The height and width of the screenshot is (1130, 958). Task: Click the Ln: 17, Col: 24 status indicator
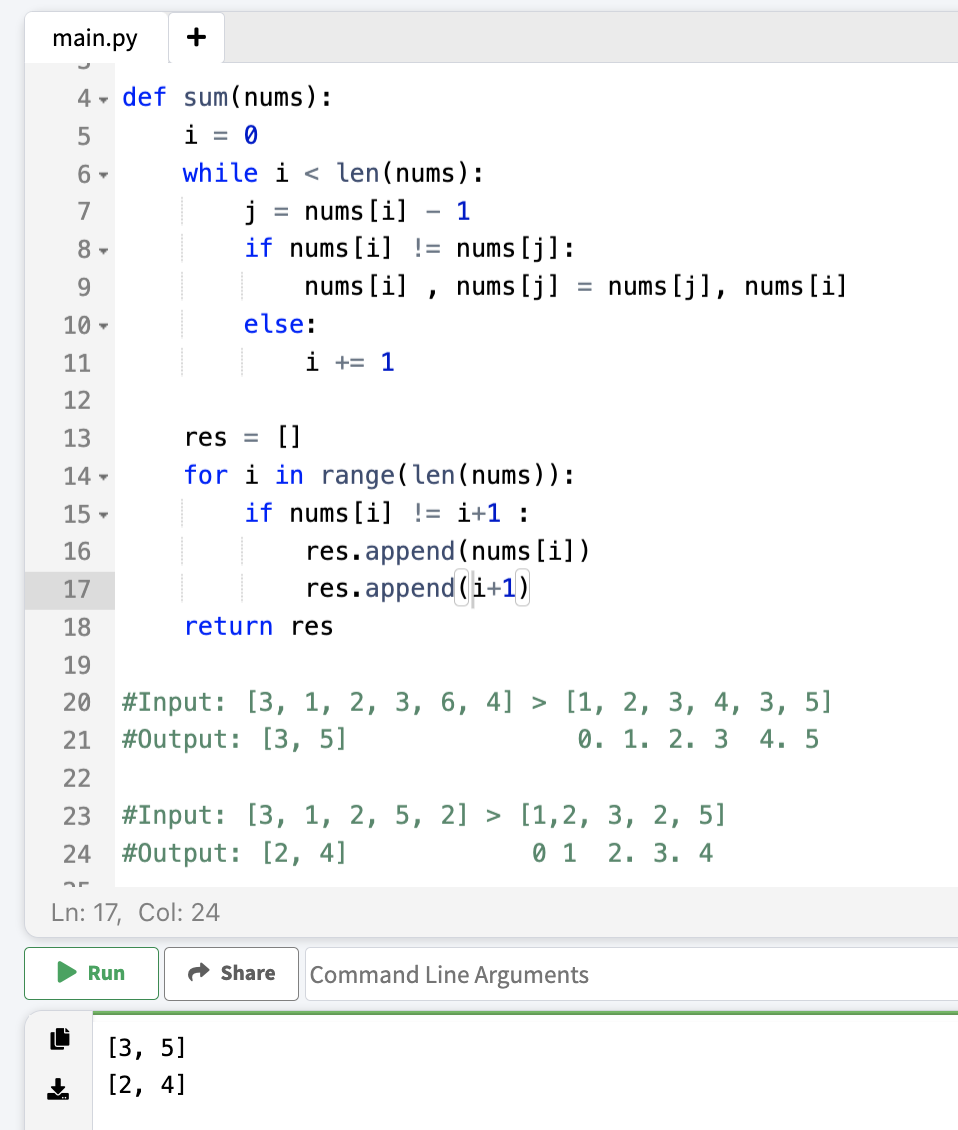point(135,912)
